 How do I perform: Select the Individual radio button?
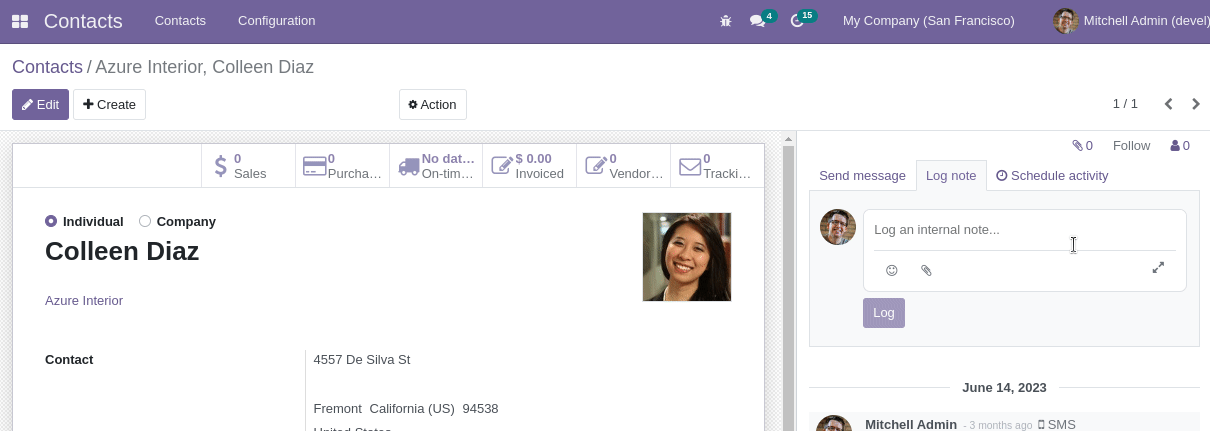pos(51,221)
